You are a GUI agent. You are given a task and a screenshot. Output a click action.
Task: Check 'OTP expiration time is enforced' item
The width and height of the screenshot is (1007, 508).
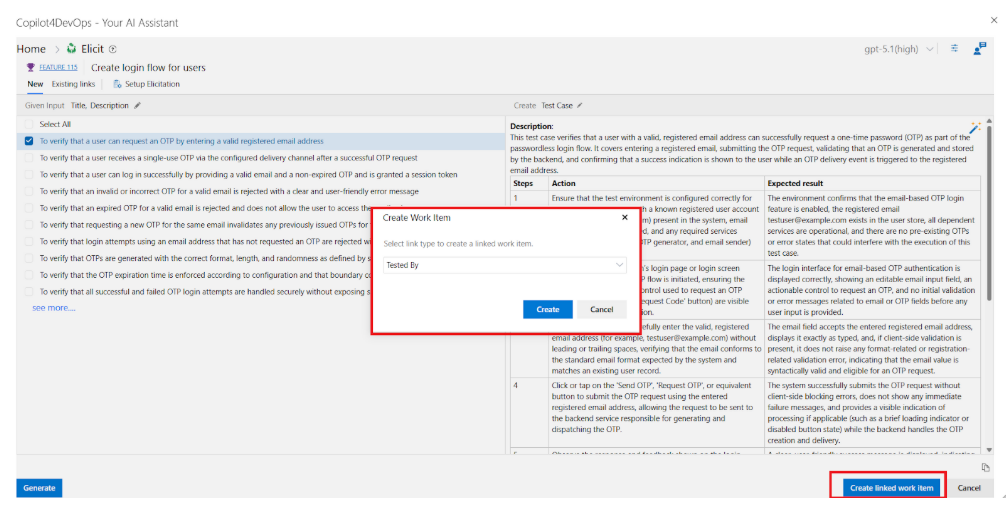click(29, 275)
